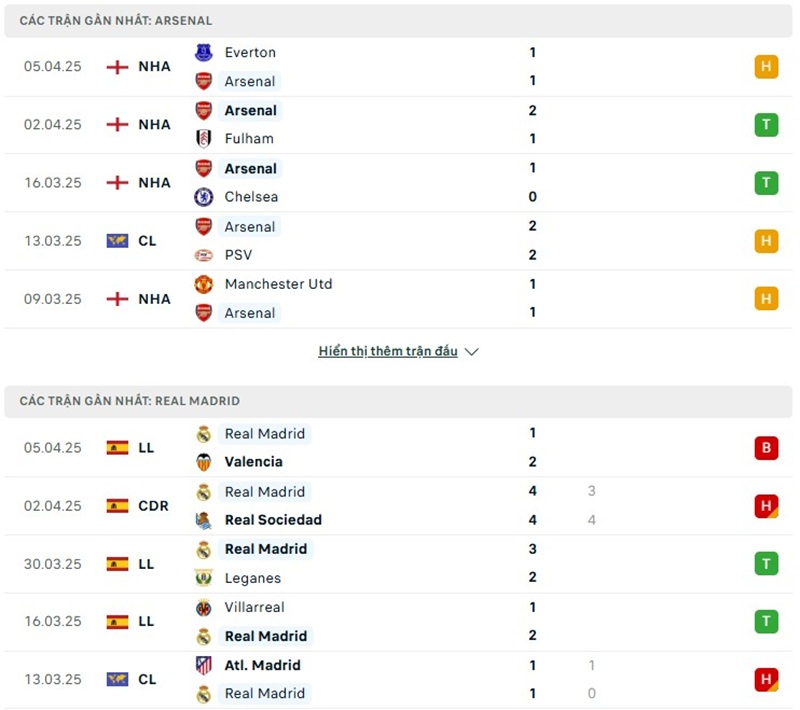Image resolution: width=800 pixels, height=710 pixels.
Task: Click the Chelsea club crest icon
Action: coord(204,197)
